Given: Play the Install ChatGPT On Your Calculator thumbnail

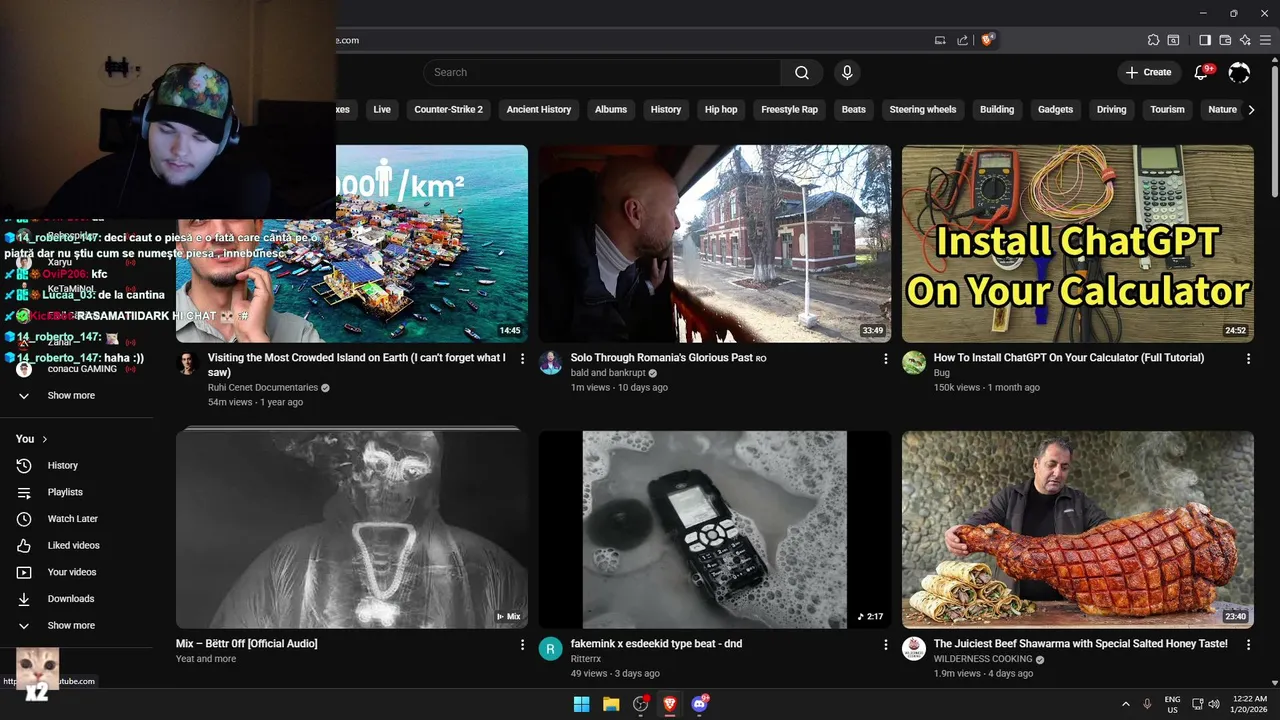Looking at the screenshot, I should tap(1078, 244).
